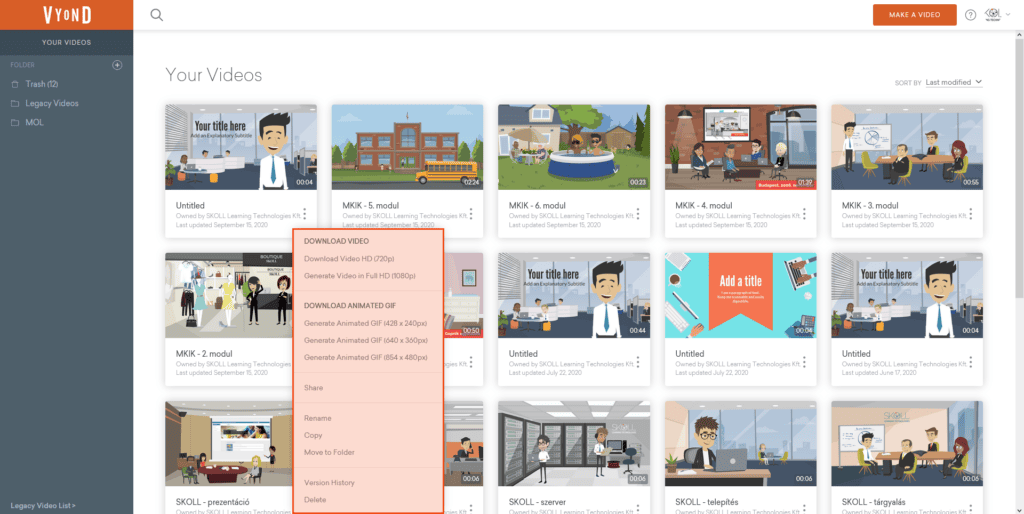Select Version History in the menu
Image resolution: width=1024 pixels, height=514 pixels.
pos(329,483)
